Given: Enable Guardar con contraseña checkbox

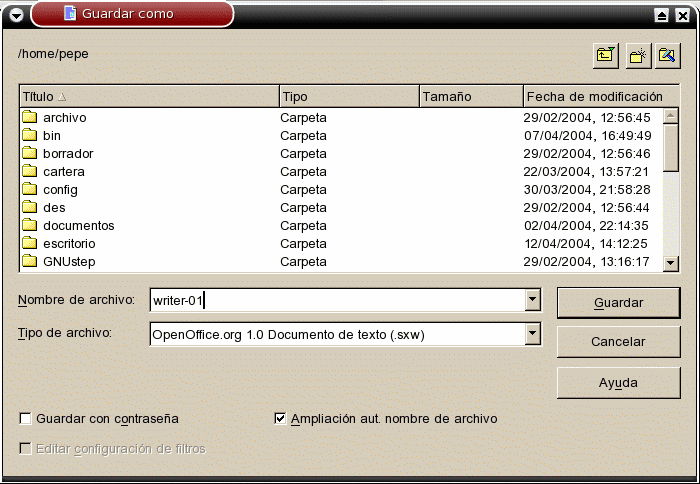Looking at the screenshot, I should pyautogui.click(x=26, y=419).
